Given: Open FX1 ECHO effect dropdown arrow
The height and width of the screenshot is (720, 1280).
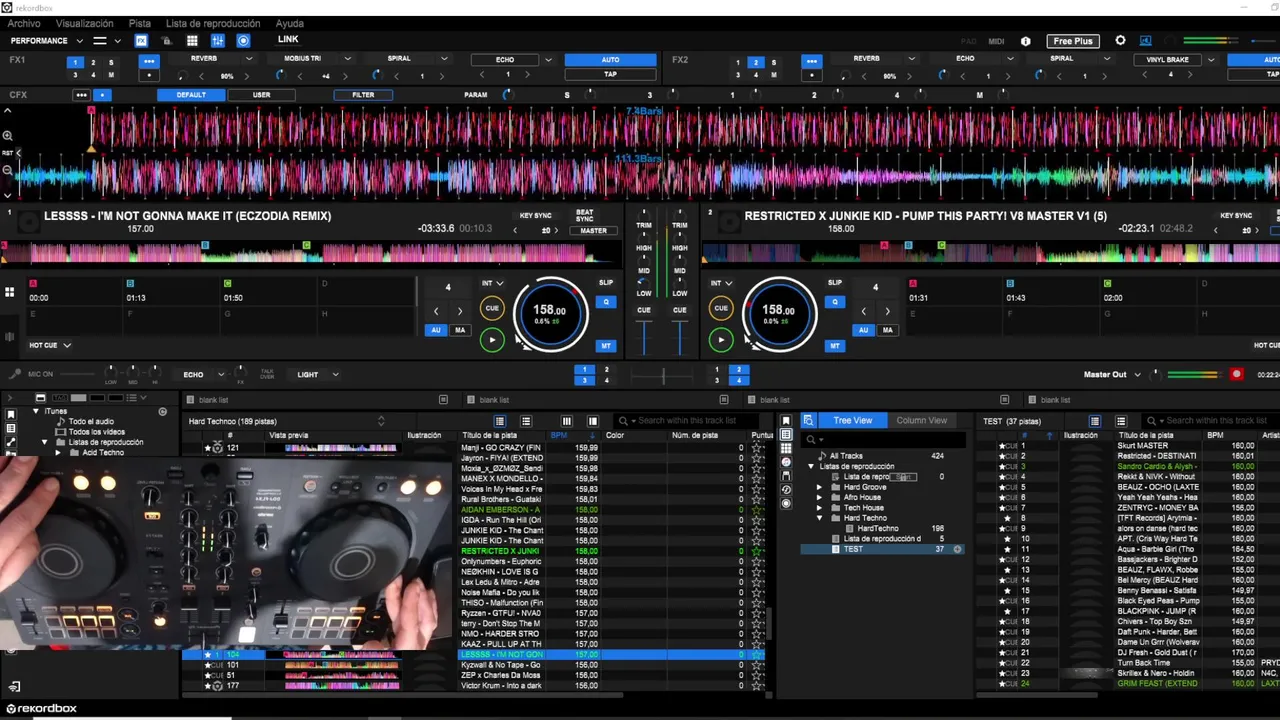Looking at the screenshot, I should tap(548, 60).
